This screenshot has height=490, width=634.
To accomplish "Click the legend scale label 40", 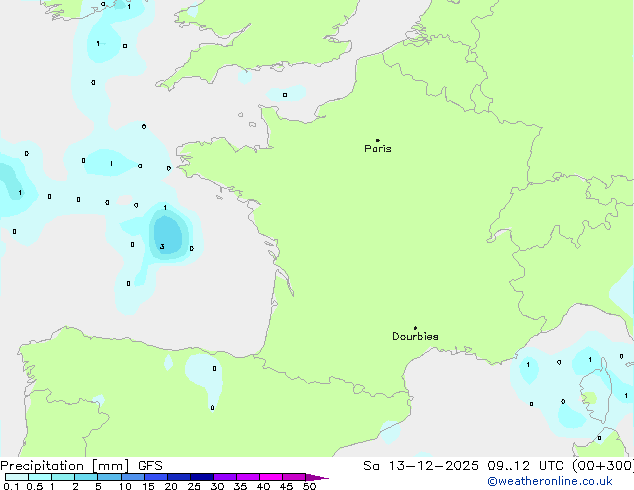I will tap(263, 486).
